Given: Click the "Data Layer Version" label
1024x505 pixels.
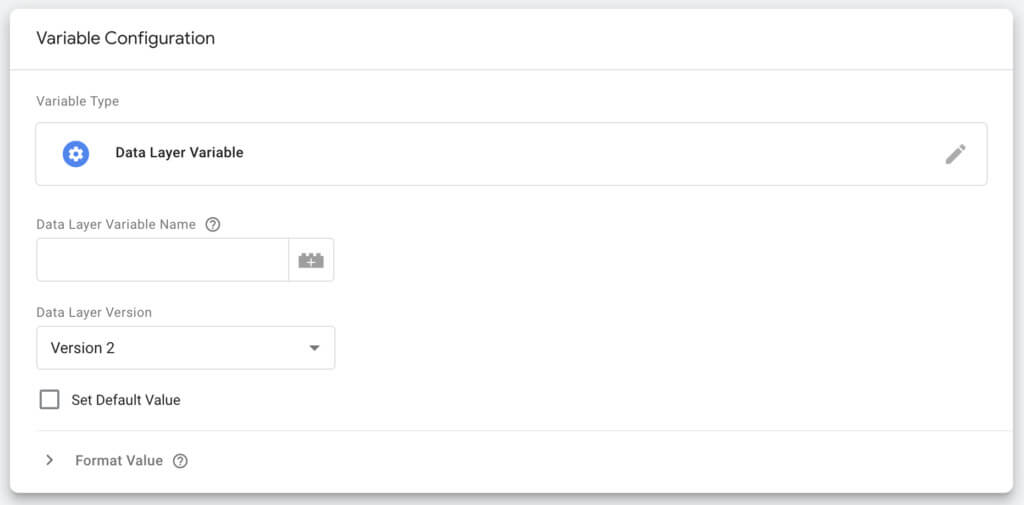Looking at the screenshot, I should [x=94, y=312].
